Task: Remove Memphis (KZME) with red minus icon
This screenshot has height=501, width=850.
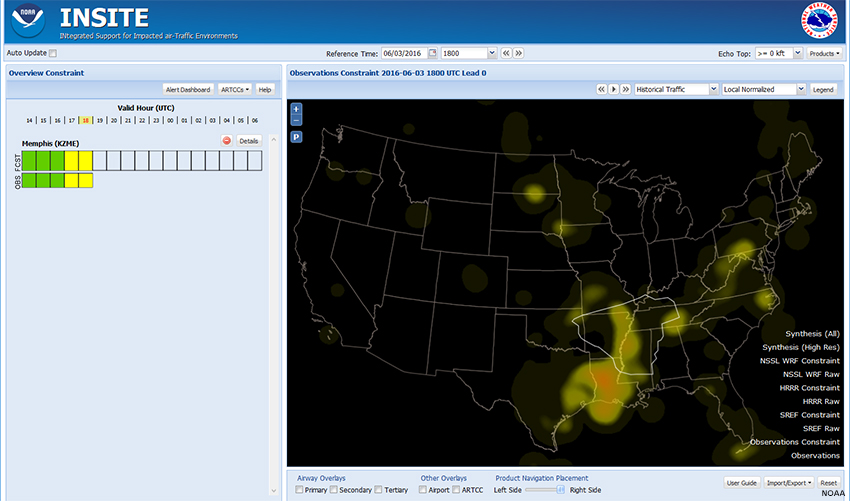Action: click(227, 141)
